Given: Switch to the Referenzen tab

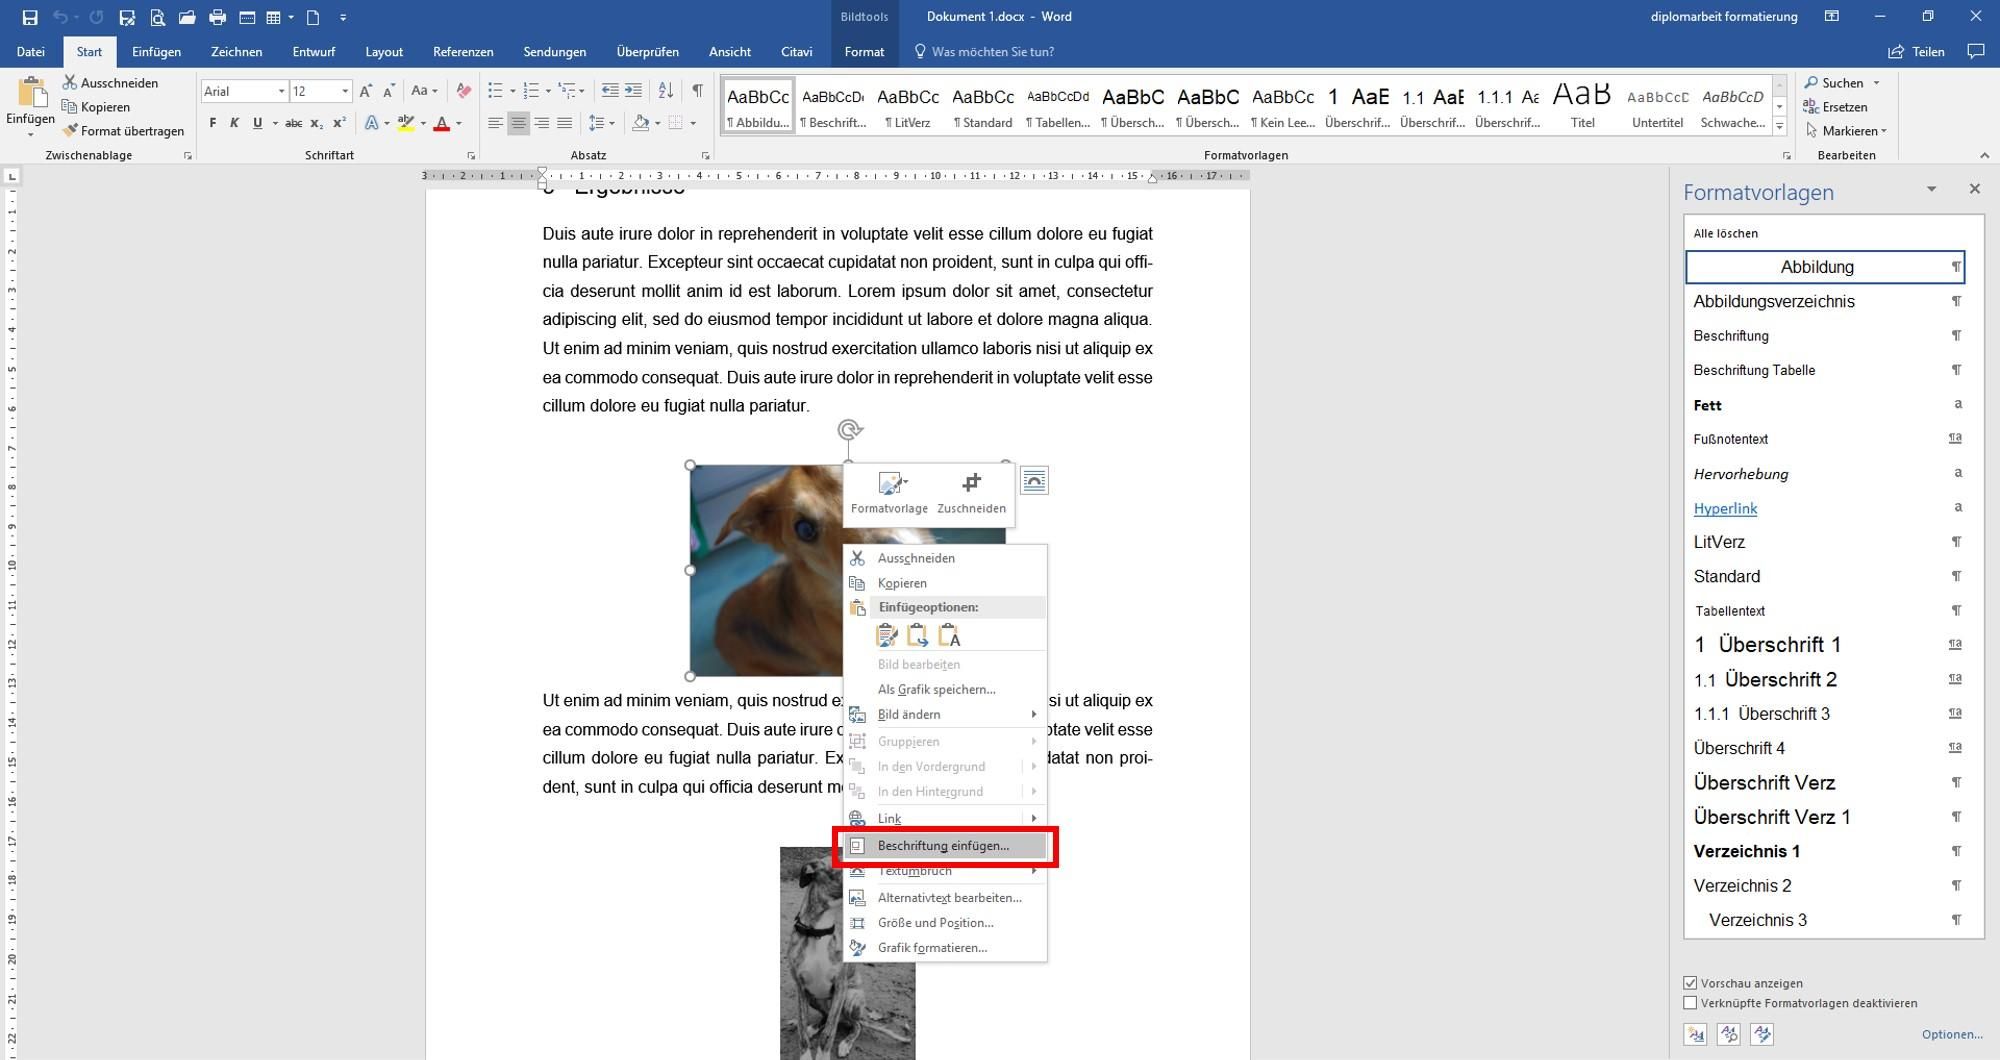Looking at the screenshot, I should 463,52.
